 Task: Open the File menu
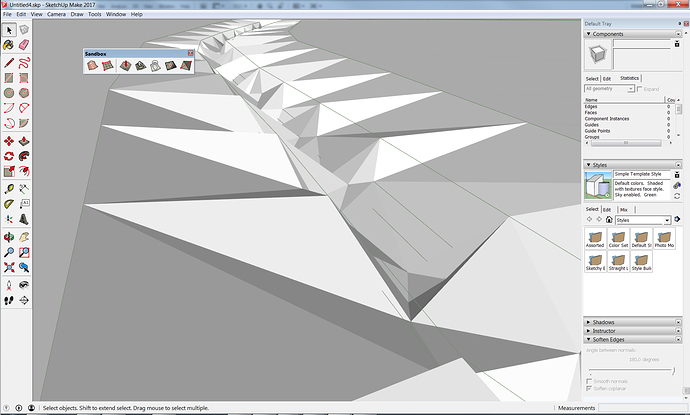(x=7, y=14)
